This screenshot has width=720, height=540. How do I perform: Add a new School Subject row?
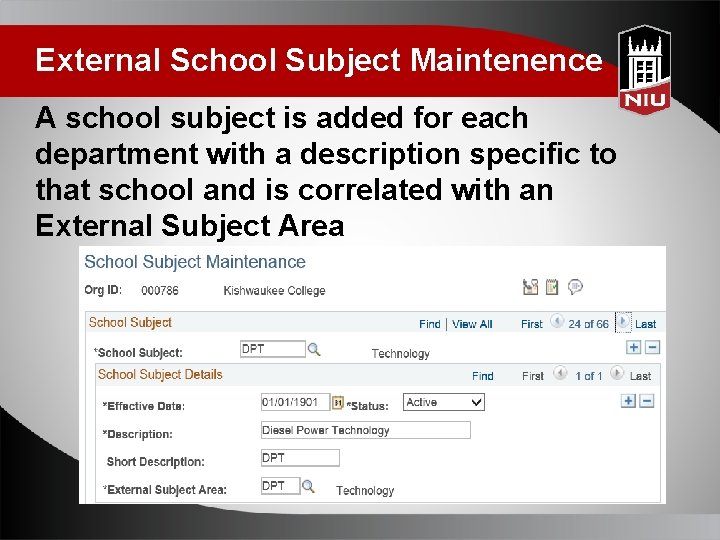click(634, 347)
